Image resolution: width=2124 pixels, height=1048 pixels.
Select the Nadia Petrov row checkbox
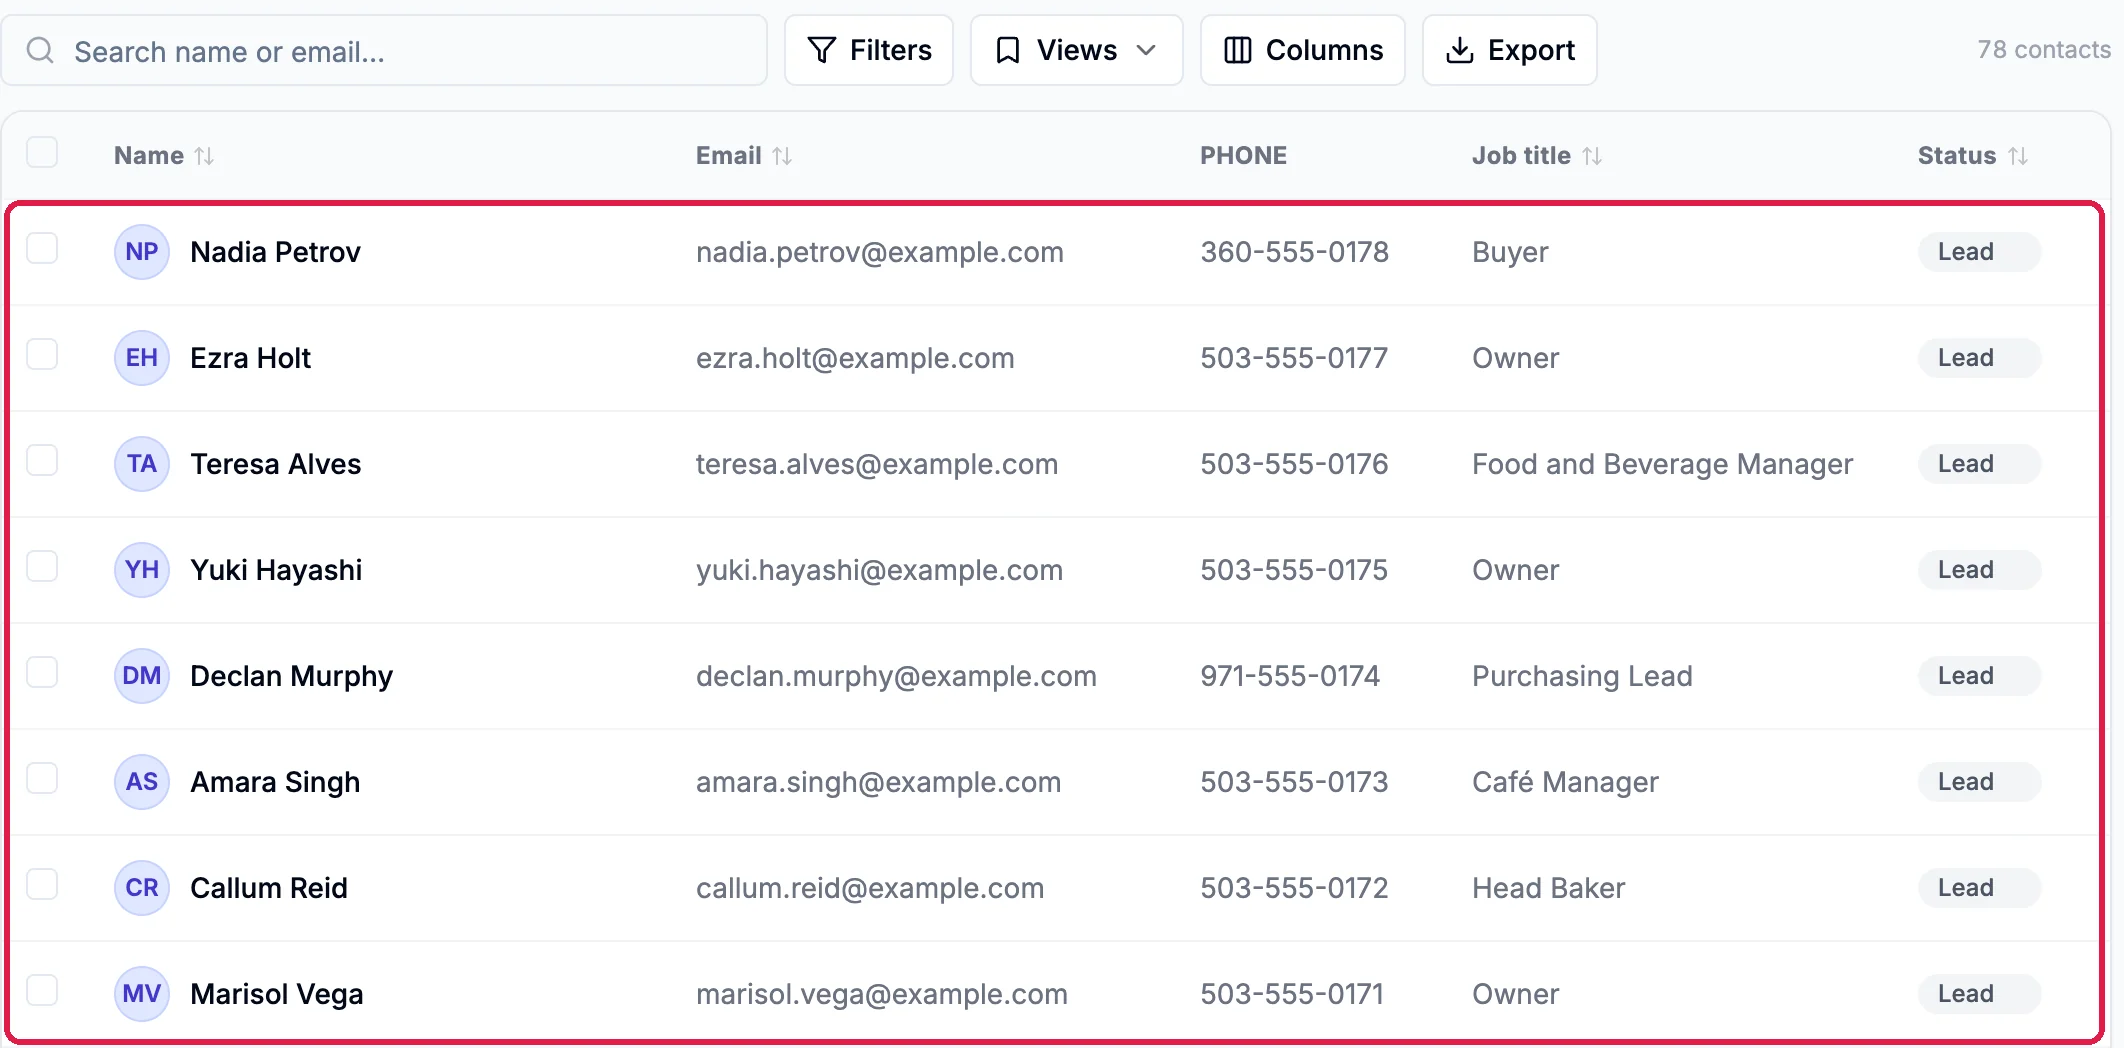pos(42,248)
